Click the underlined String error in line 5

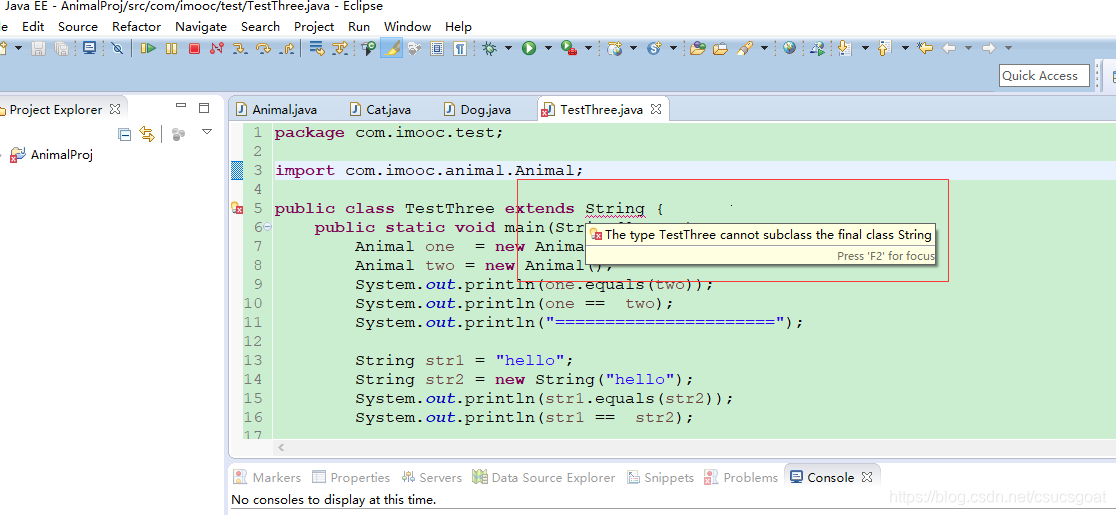615,209
